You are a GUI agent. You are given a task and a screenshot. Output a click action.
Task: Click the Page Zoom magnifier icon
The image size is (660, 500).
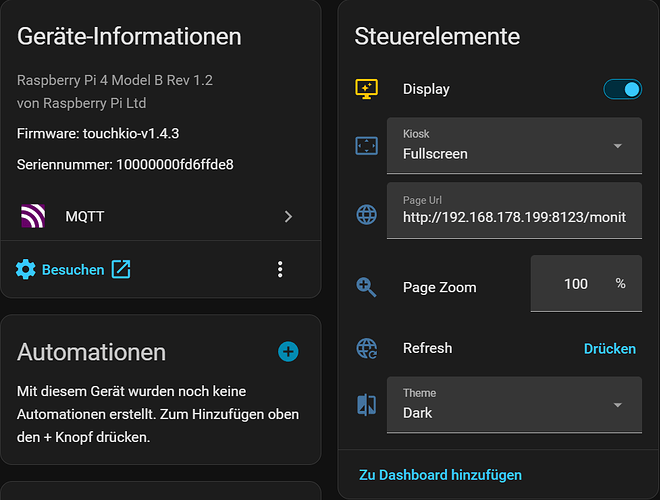pyautogui.click(x=367, y=287)
